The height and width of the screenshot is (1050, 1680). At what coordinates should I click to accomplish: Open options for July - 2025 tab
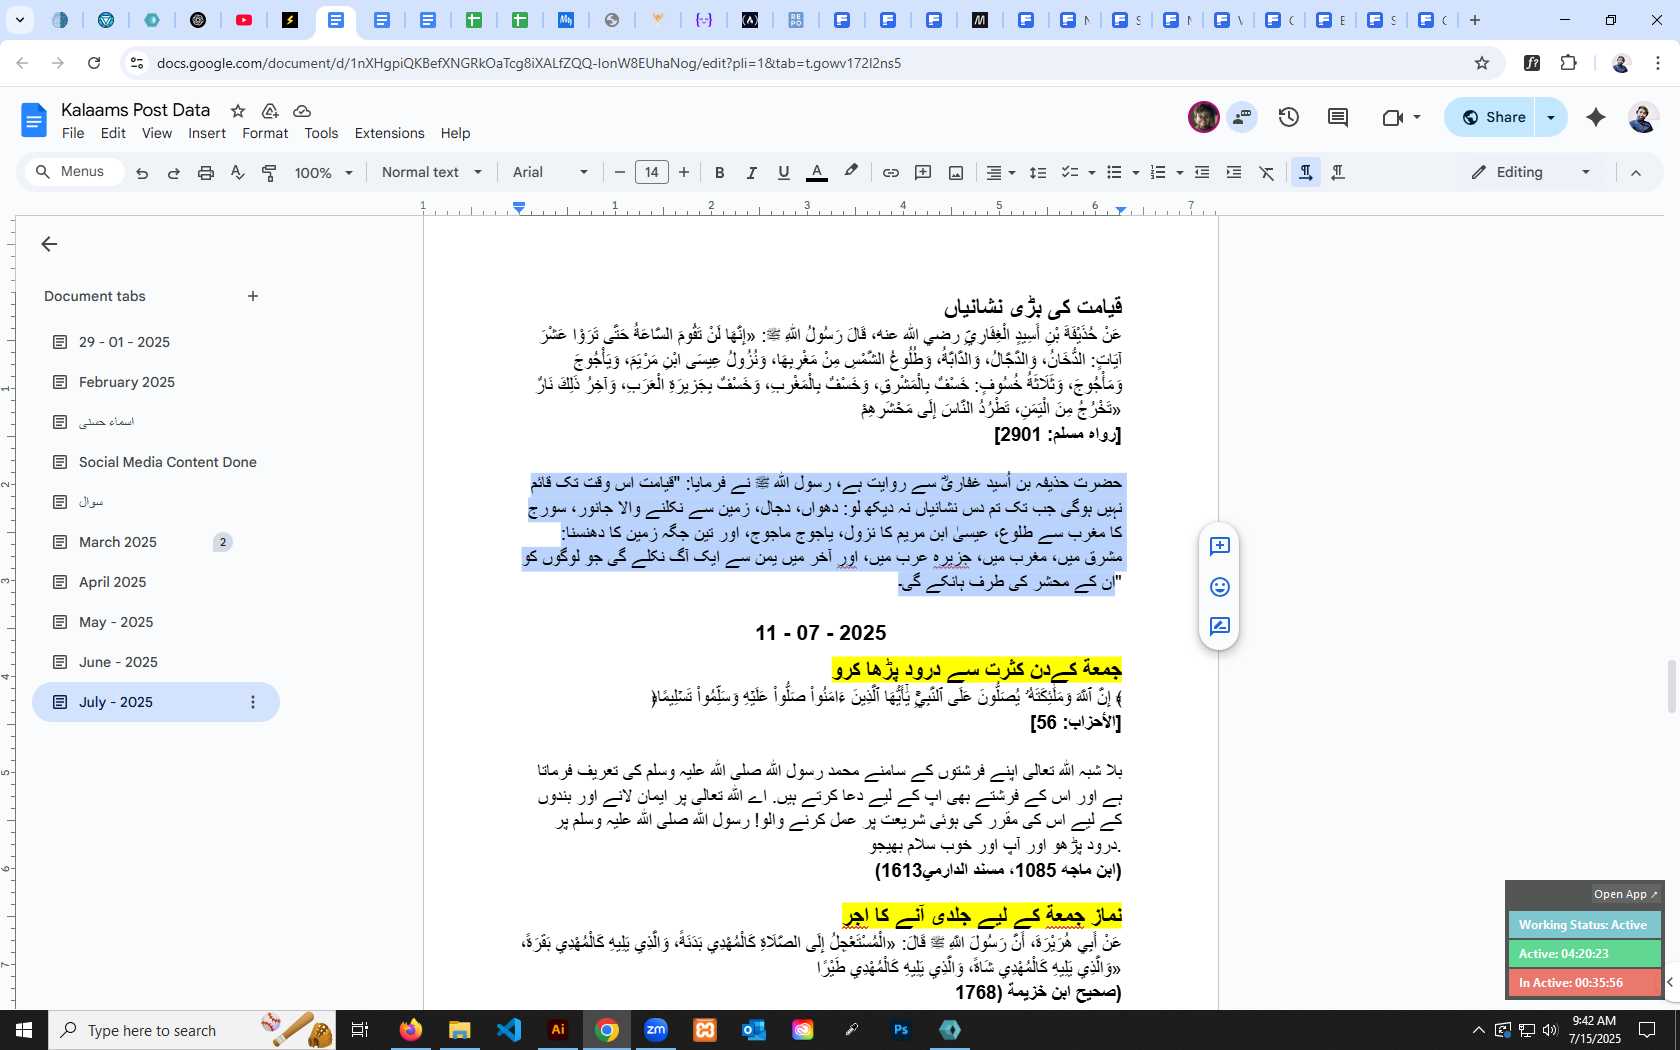[x=253, y=702]
